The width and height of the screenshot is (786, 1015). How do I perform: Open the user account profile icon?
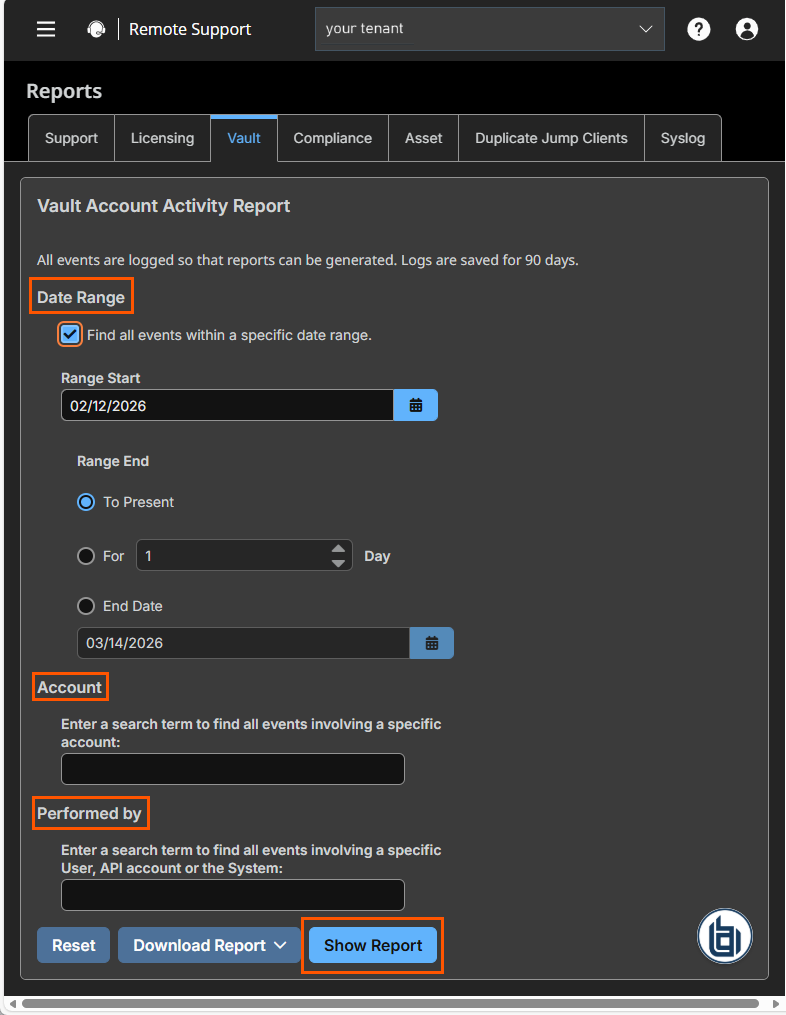747,29
